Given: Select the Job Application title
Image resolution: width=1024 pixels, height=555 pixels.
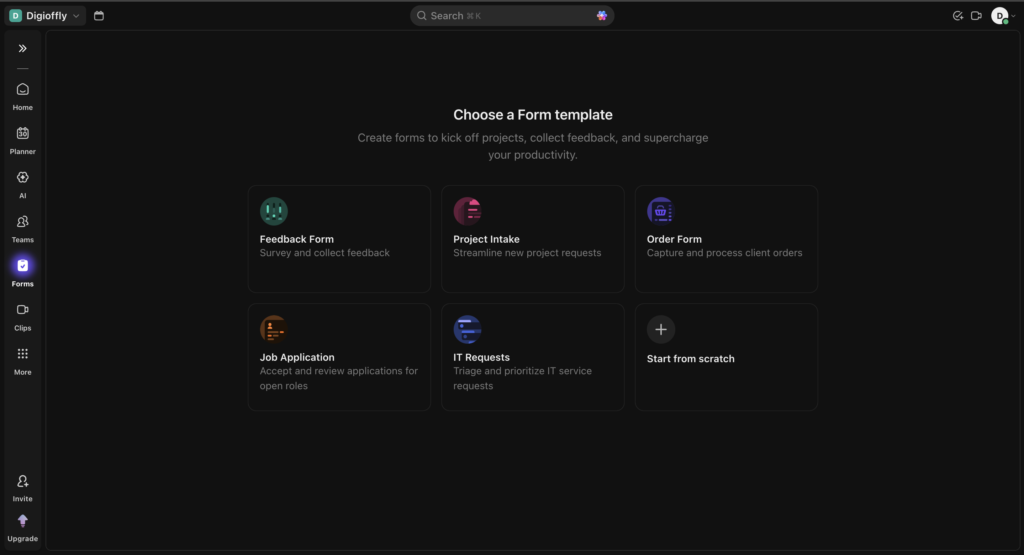Looking at the screenshot, I should click(297, 357).
